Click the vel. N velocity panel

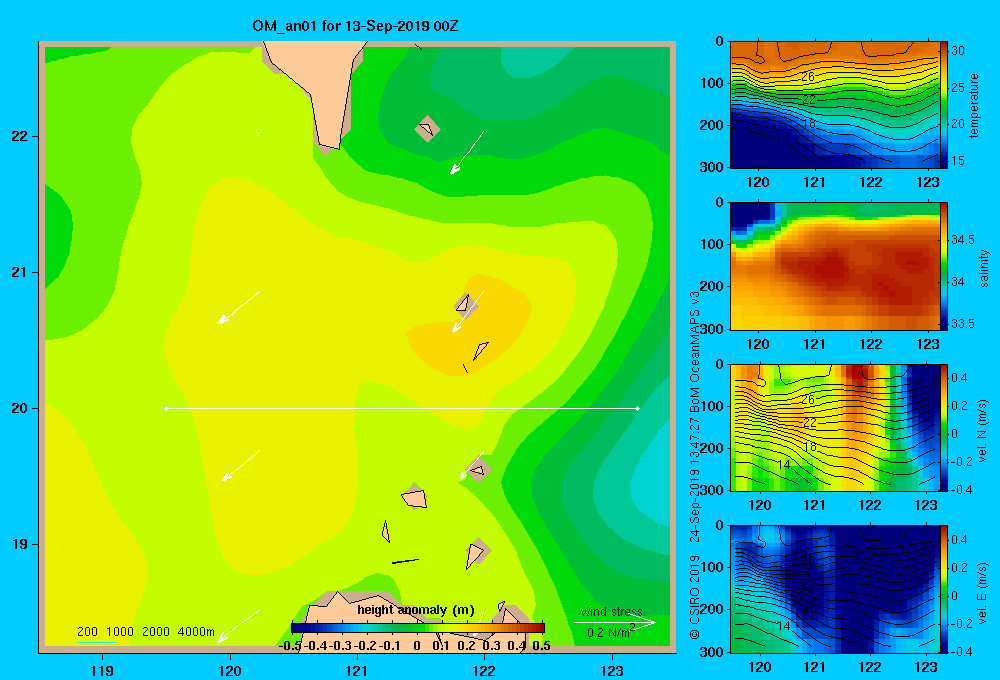coord(834,427)
